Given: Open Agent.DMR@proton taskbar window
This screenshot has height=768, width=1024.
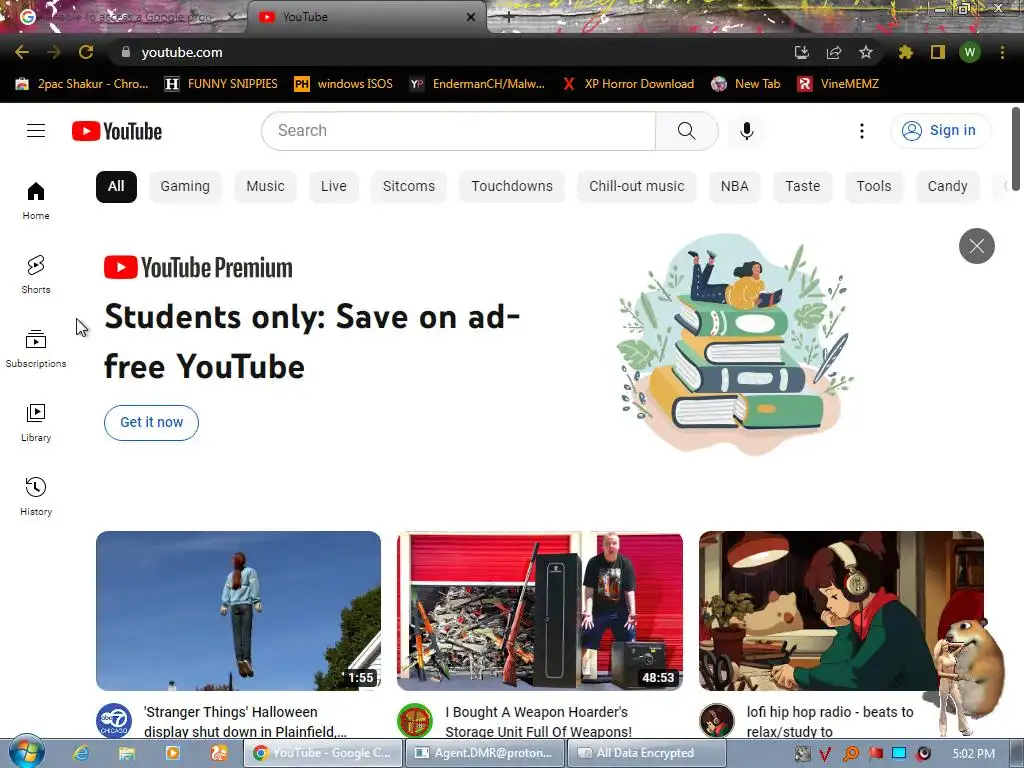Looking at the screenshot, I should 485,753.
